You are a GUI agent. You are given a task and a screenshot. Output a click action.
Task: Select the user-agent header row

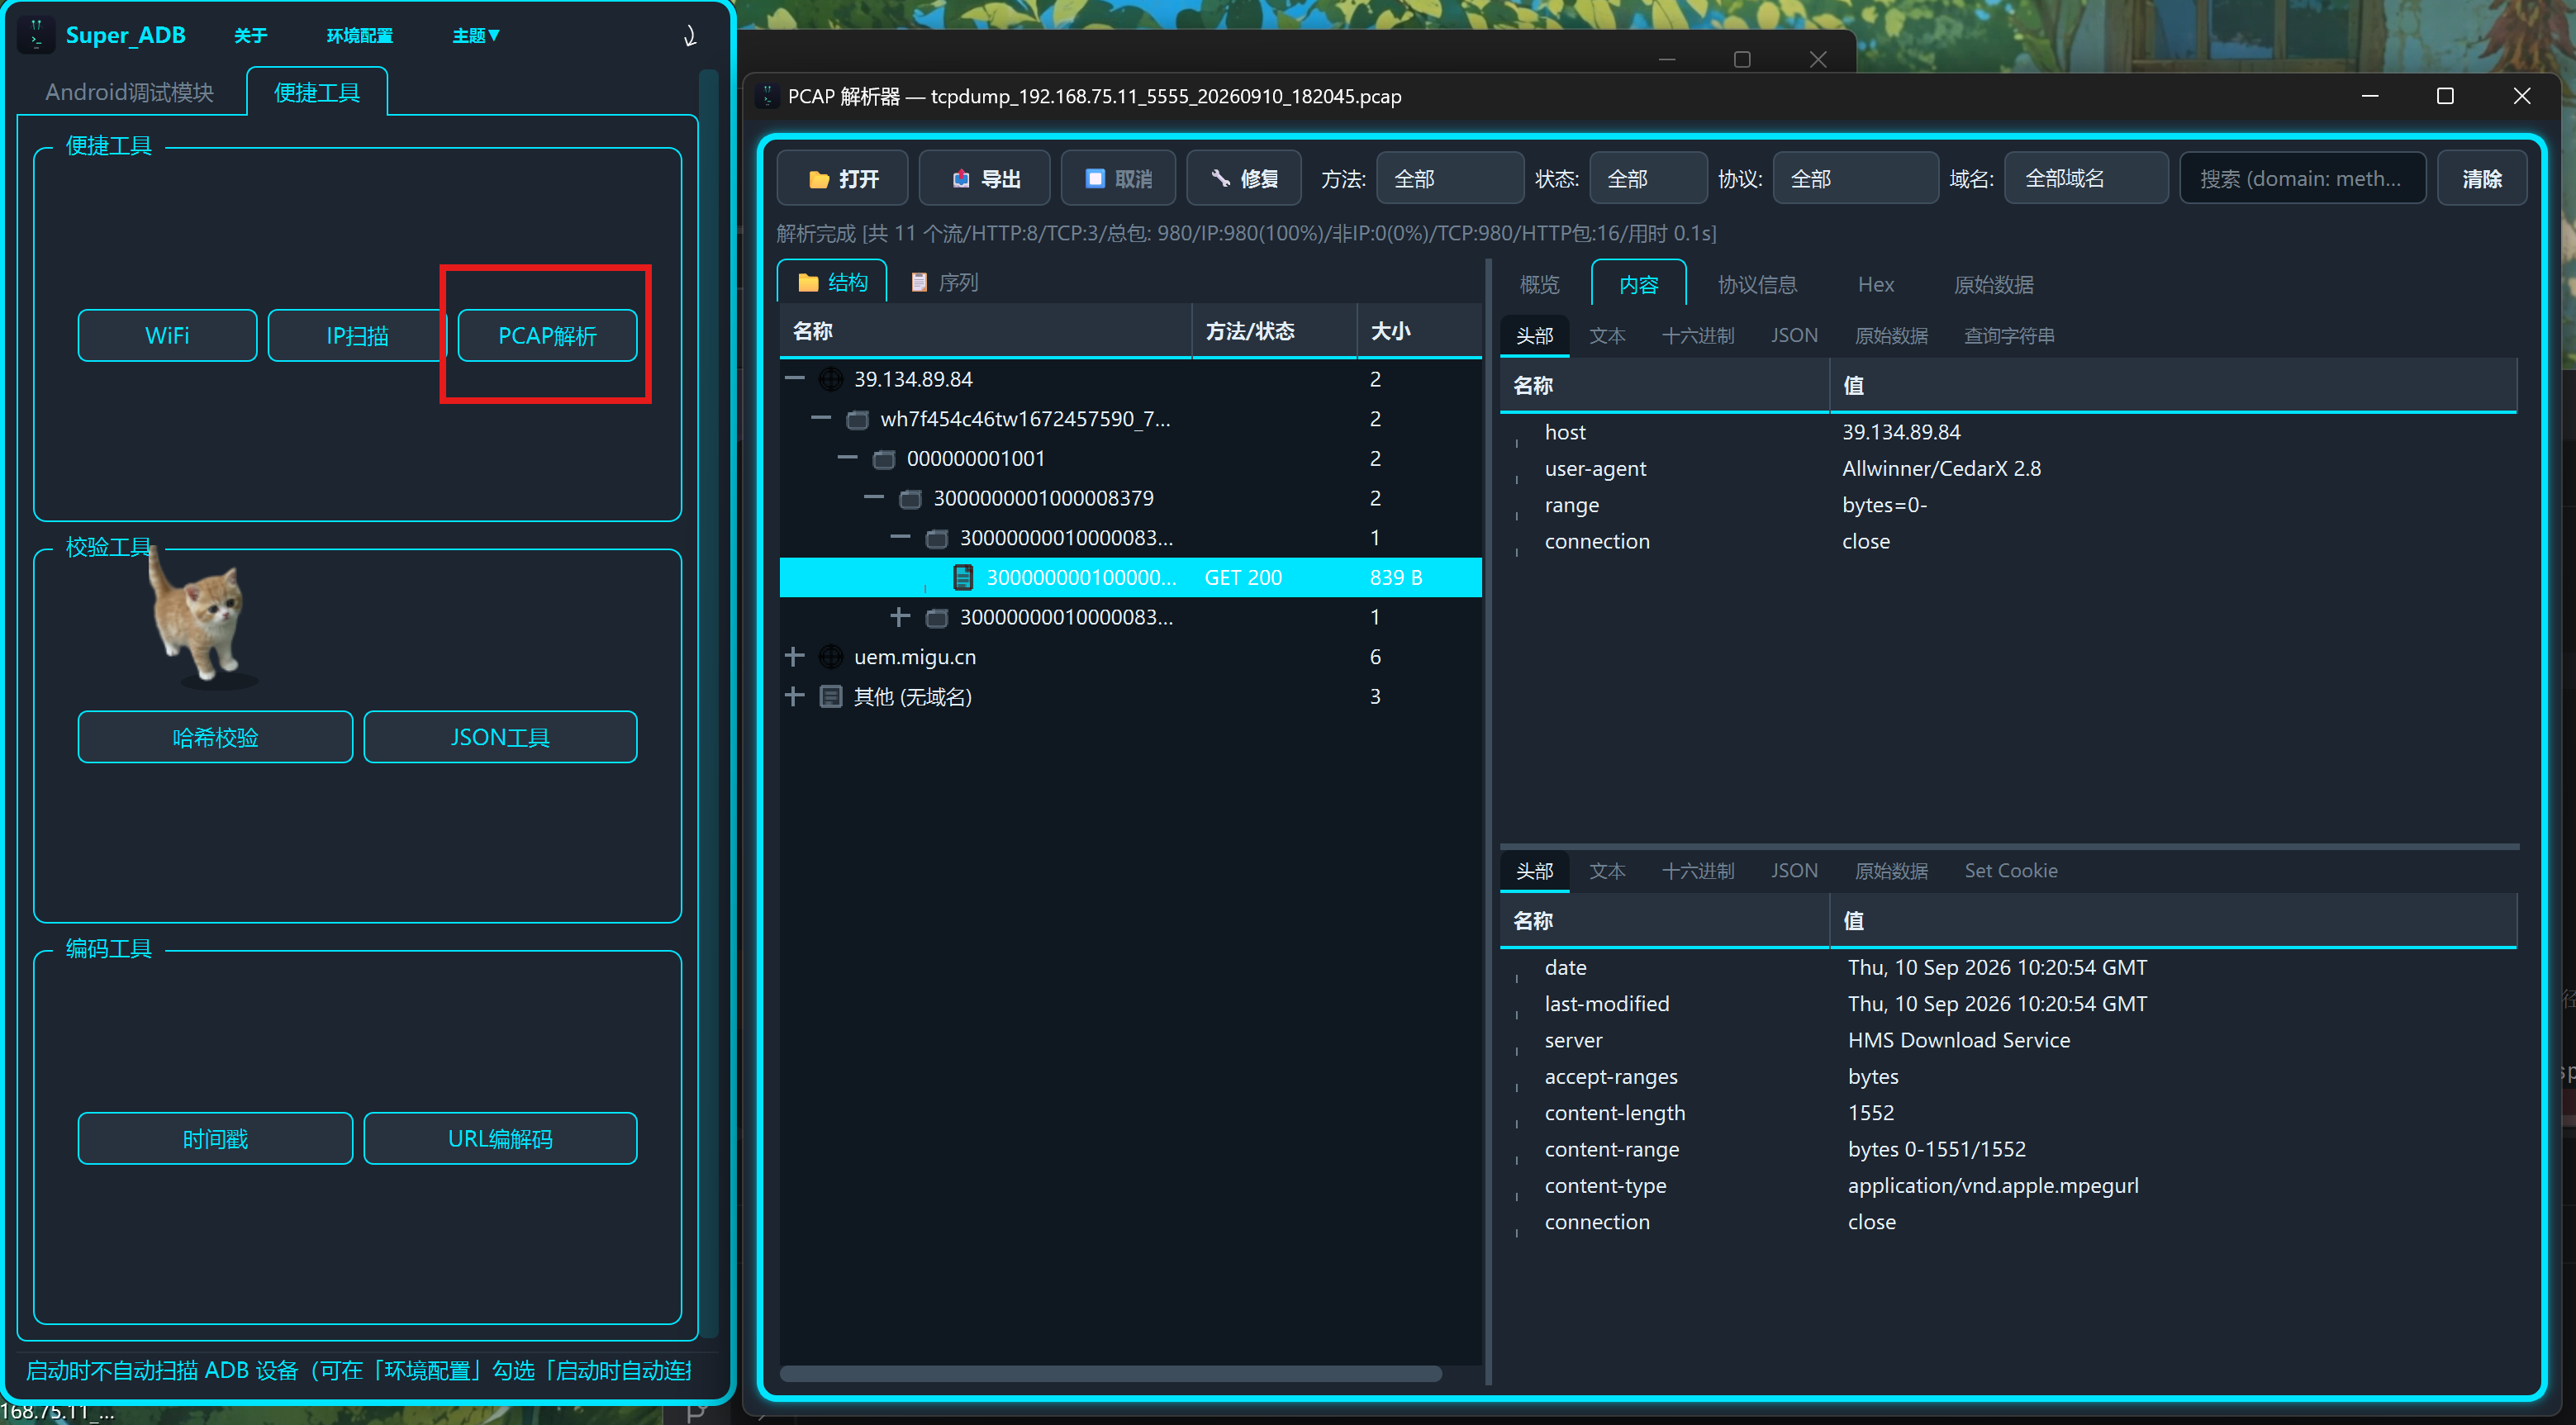(x=2008, y=469)
